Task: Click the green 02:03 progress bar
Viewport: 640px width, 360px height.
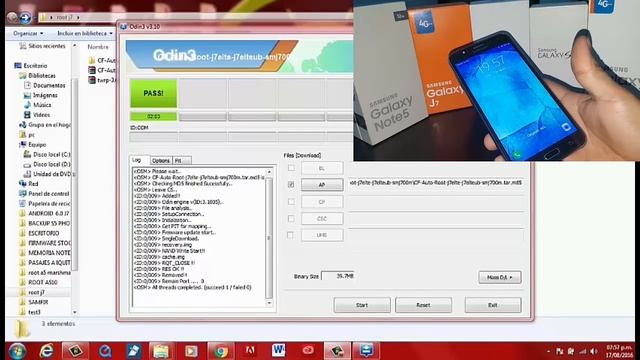Action: pyautogui.click(x=153, y=116)
